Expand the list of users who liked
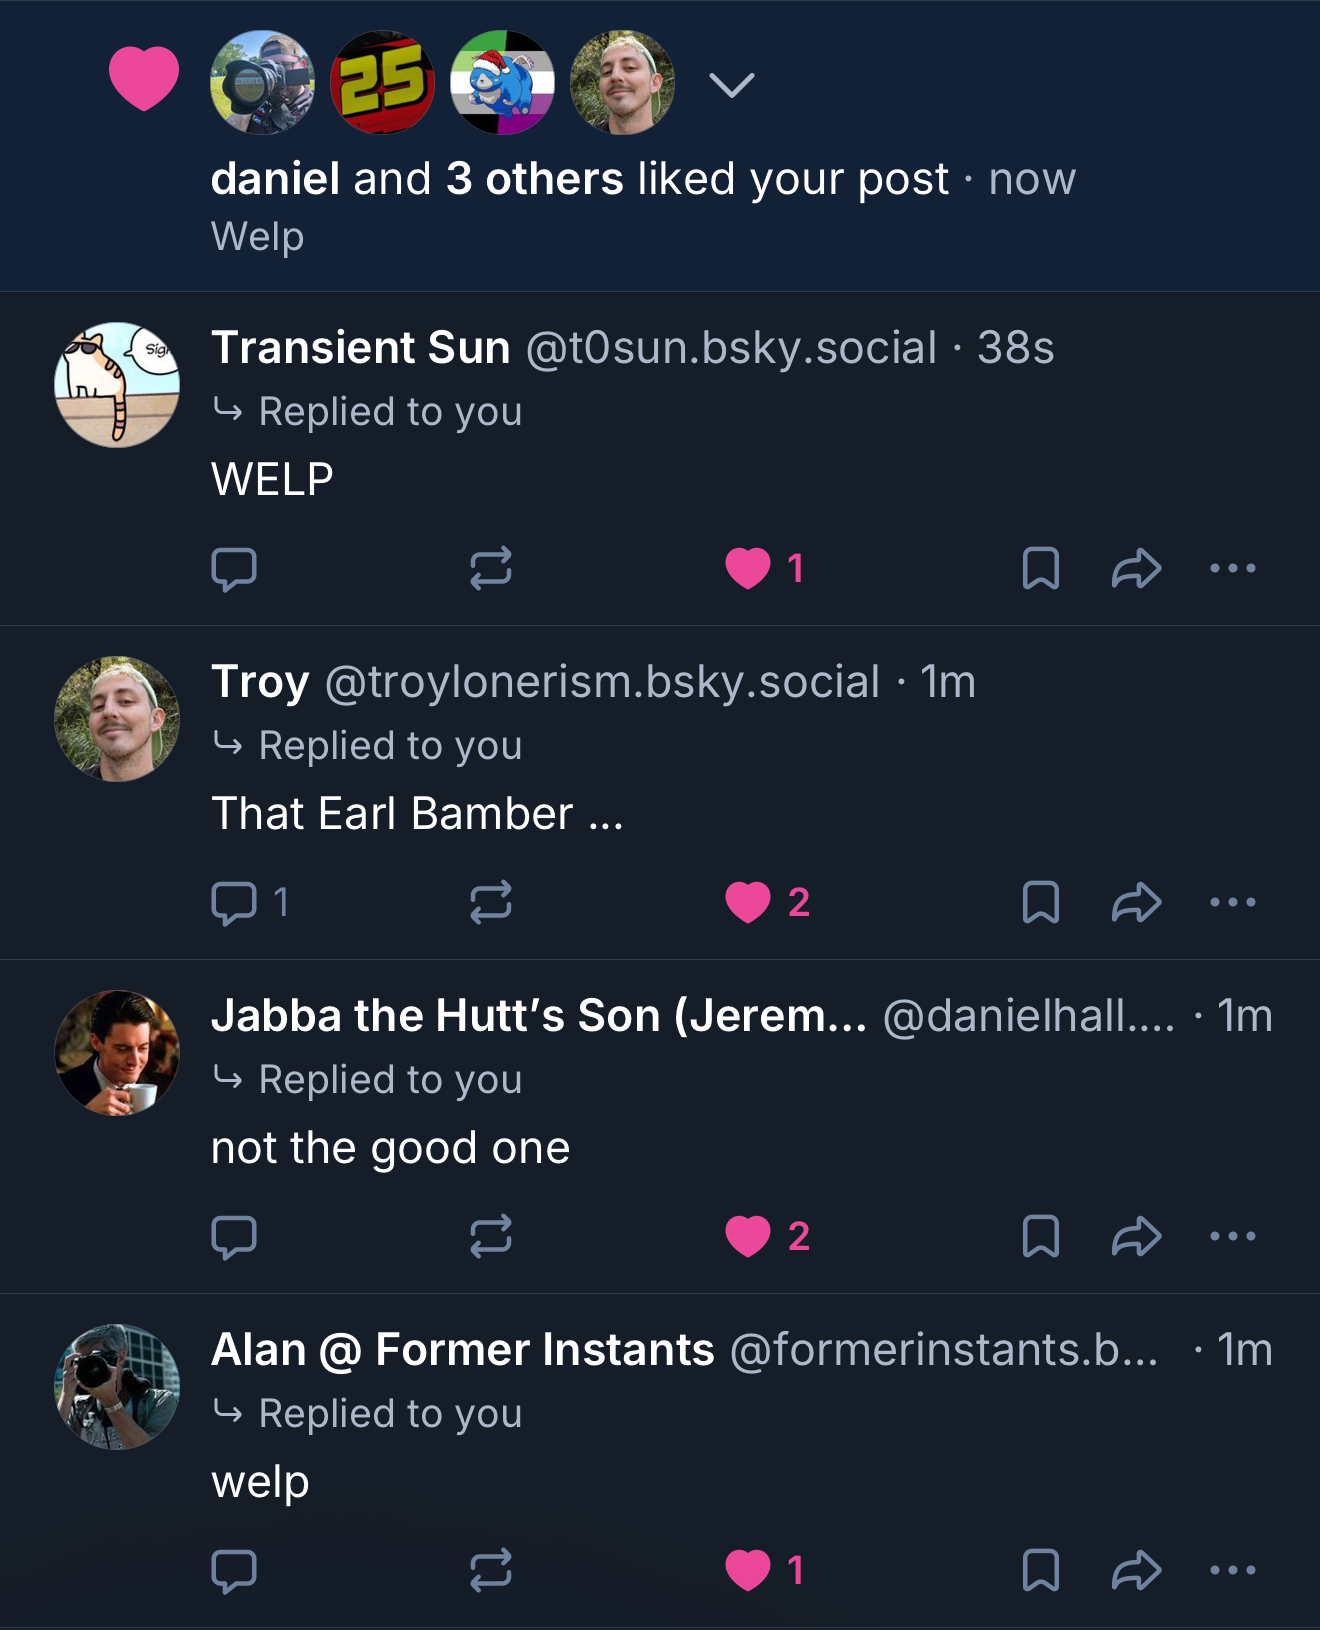The height and width of the screenshot is (1630, 1320). (x=732, y=85)
